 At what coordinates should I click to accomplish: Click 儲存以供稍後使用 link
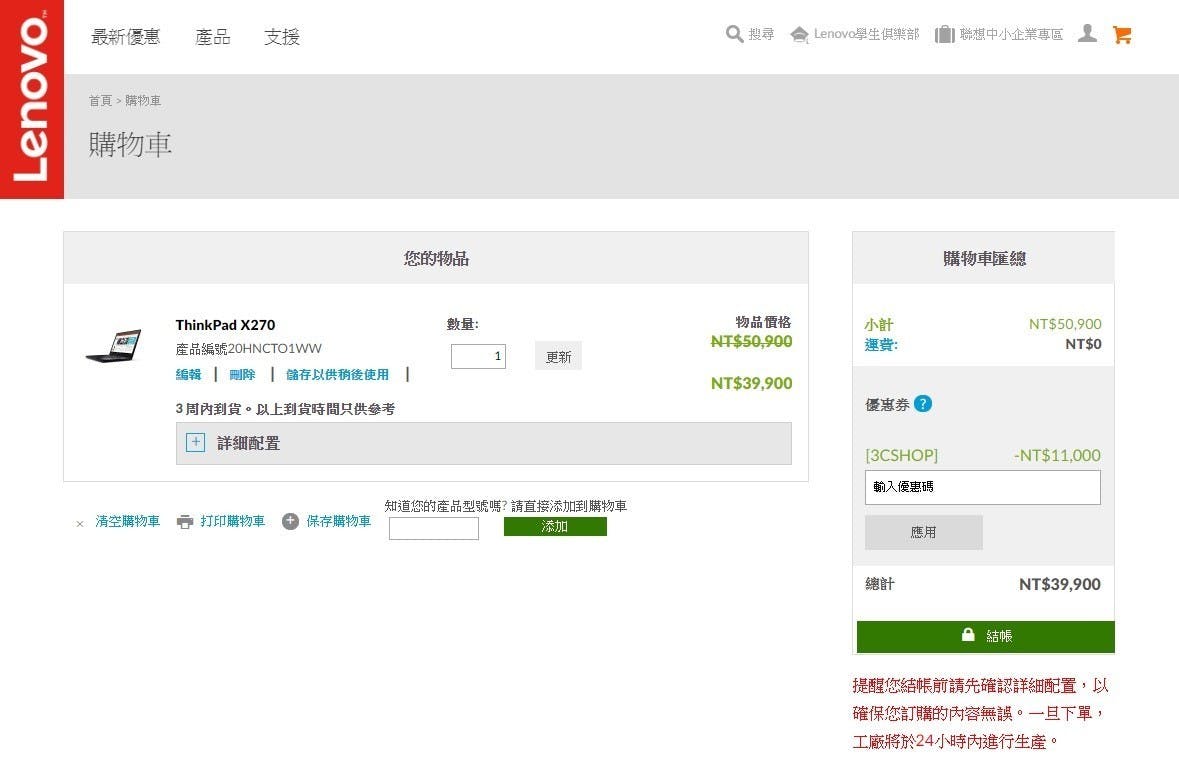coord(338,374)
